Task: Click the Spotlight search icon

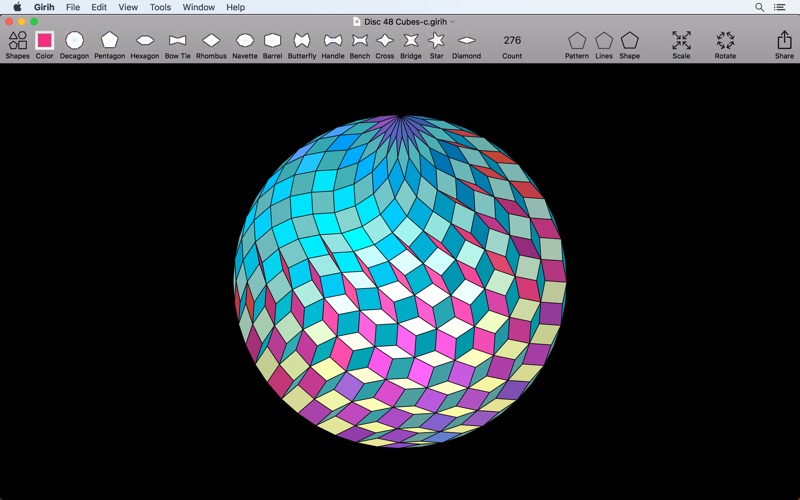Action: [x=759, y=7]
